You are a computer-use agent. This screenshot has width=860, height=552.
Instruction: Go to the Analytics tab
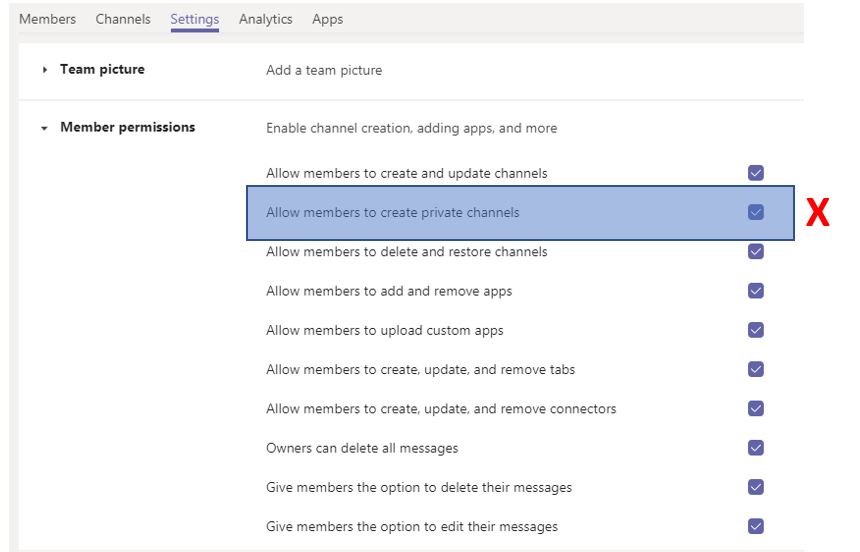pos(265,19)
